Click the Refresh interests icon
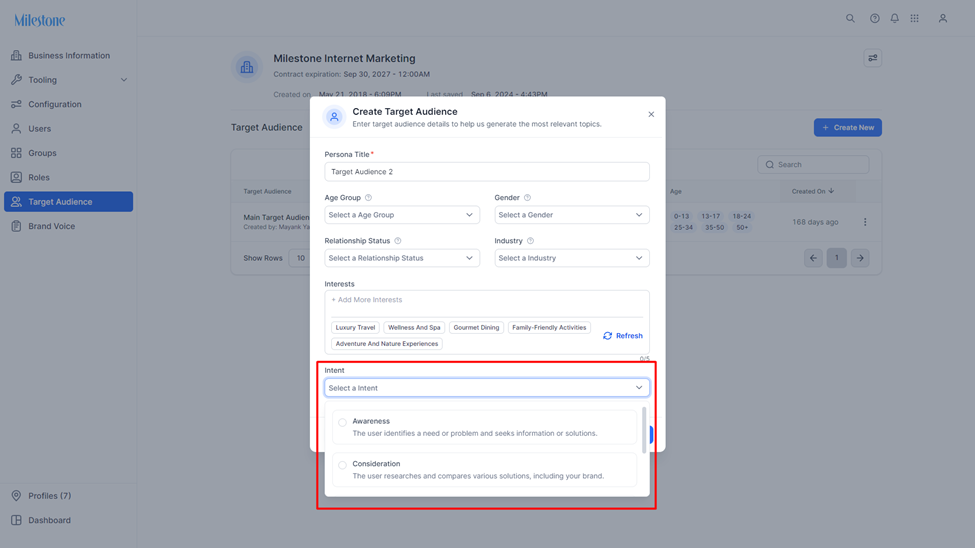Image resolution: width=975 pixels, height=548 pixels. 608,336
